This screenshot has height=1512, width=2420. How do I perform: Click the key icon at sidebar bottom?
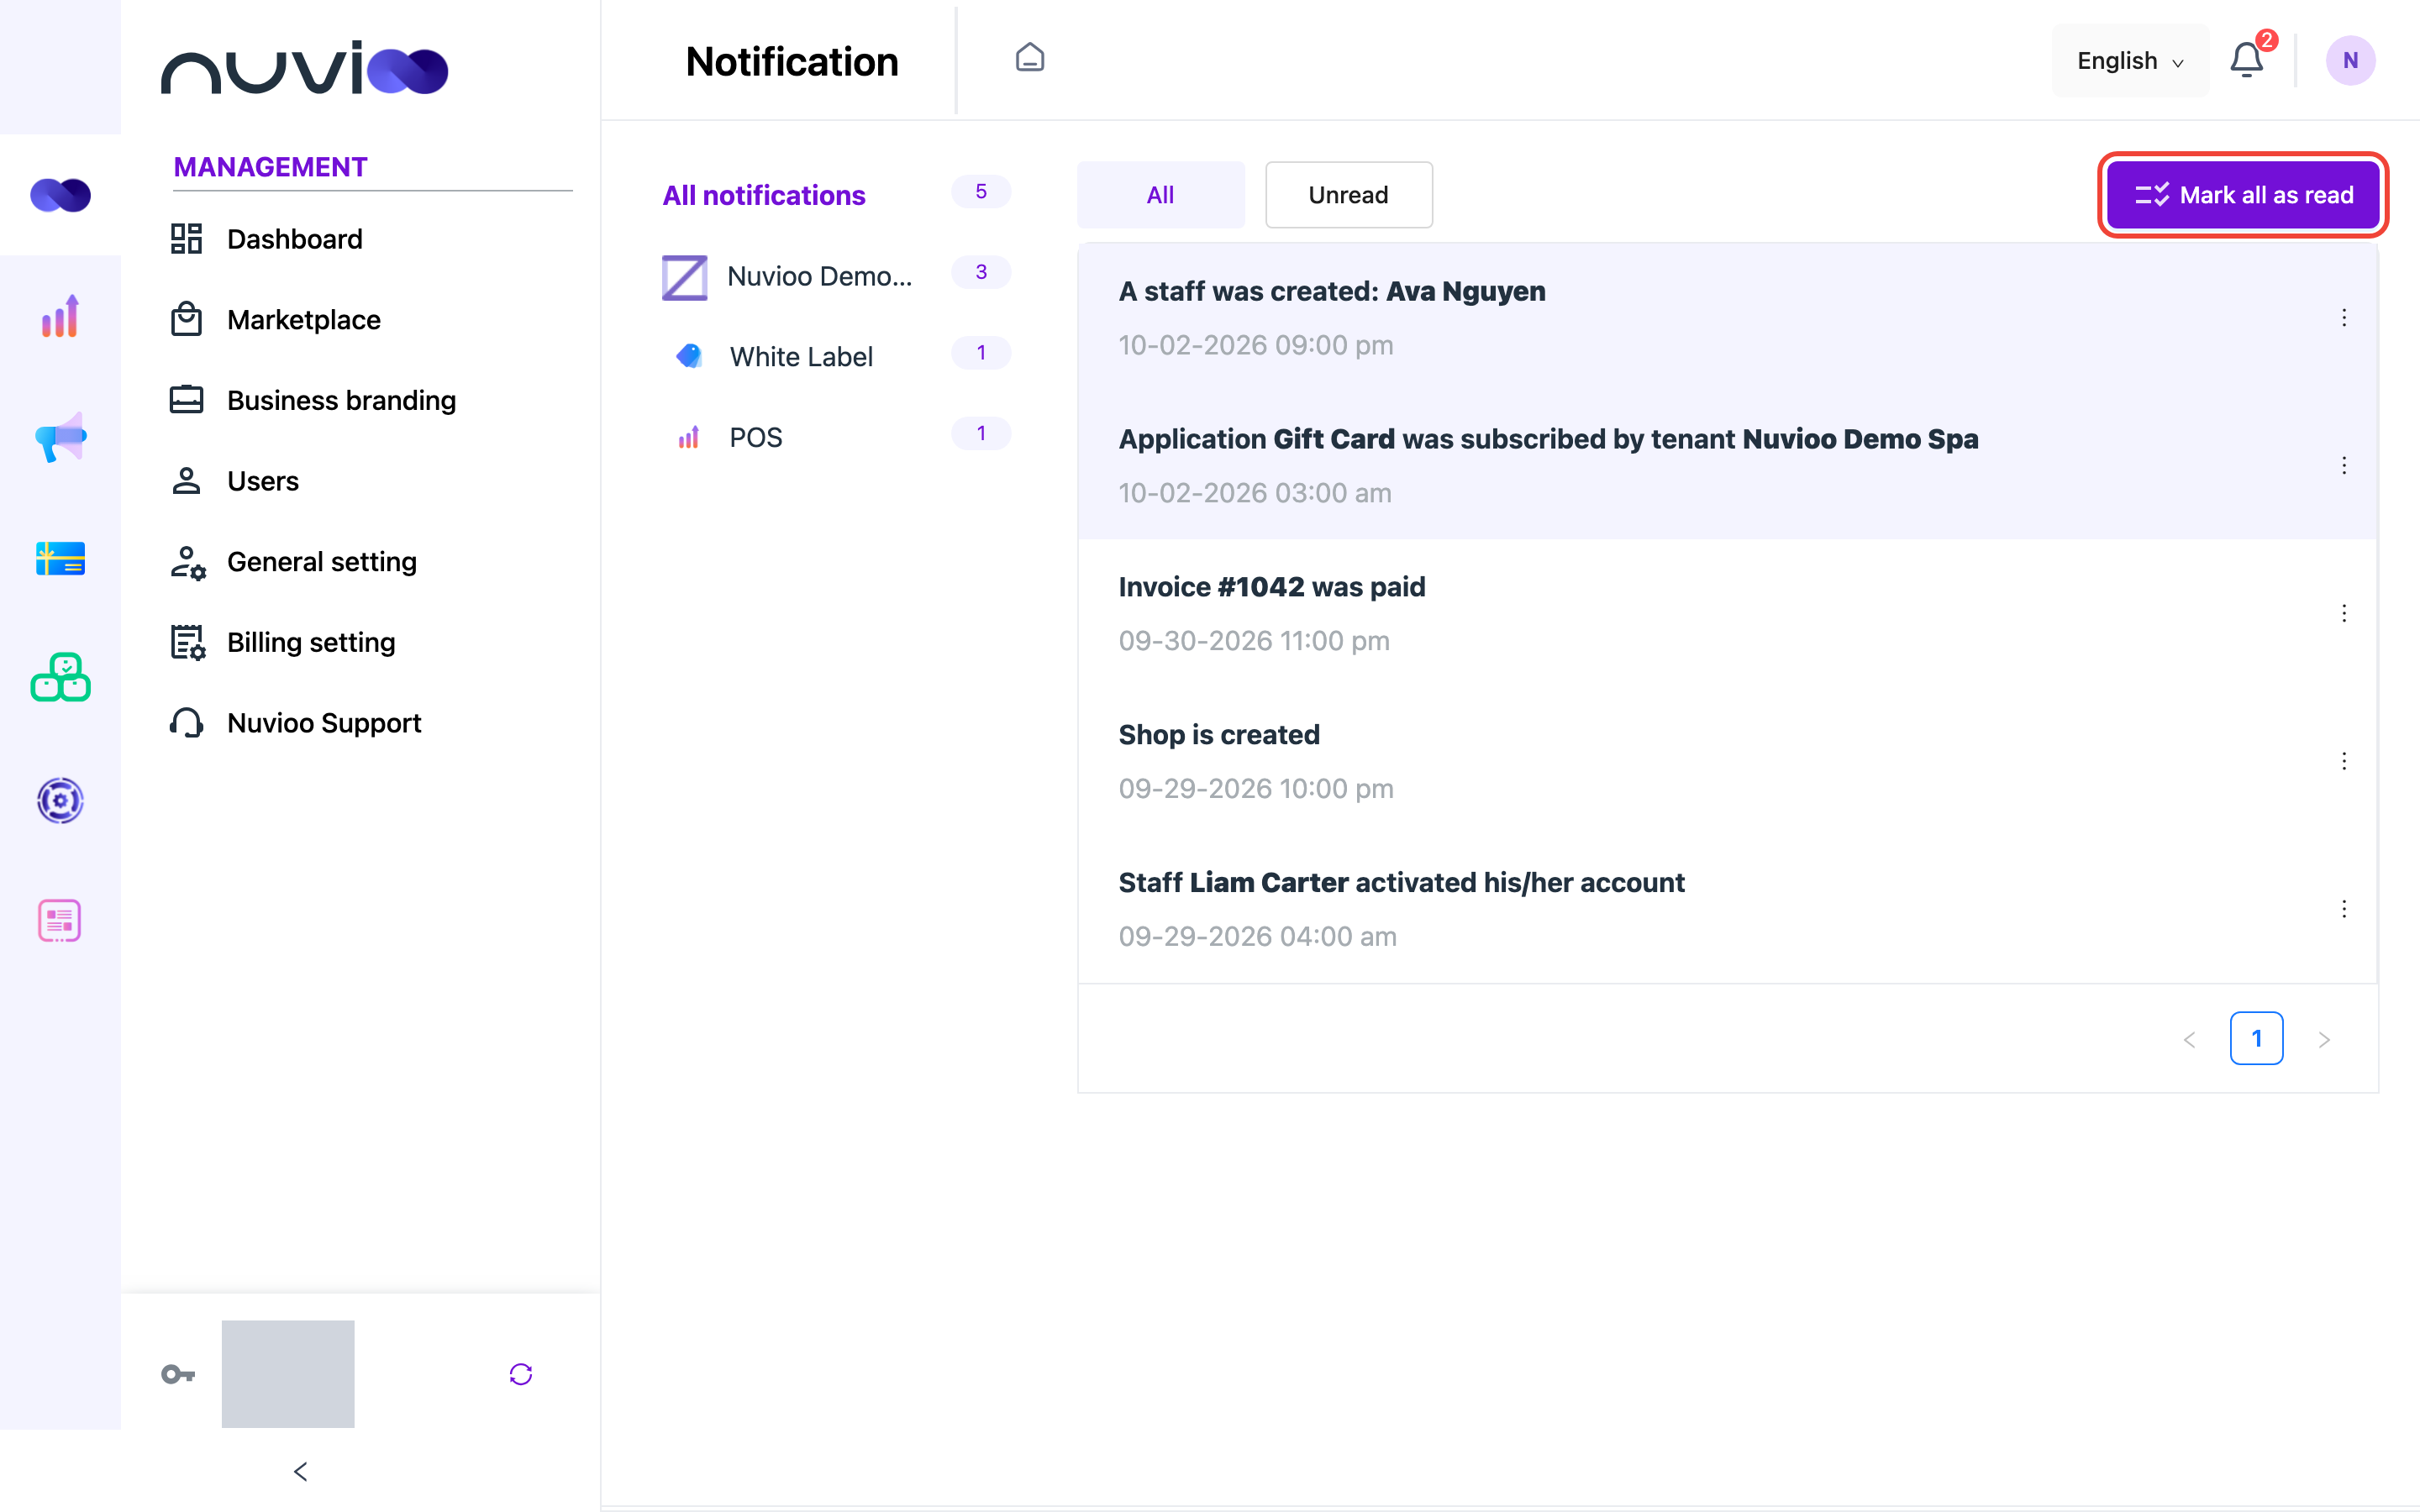point(178,1374)
